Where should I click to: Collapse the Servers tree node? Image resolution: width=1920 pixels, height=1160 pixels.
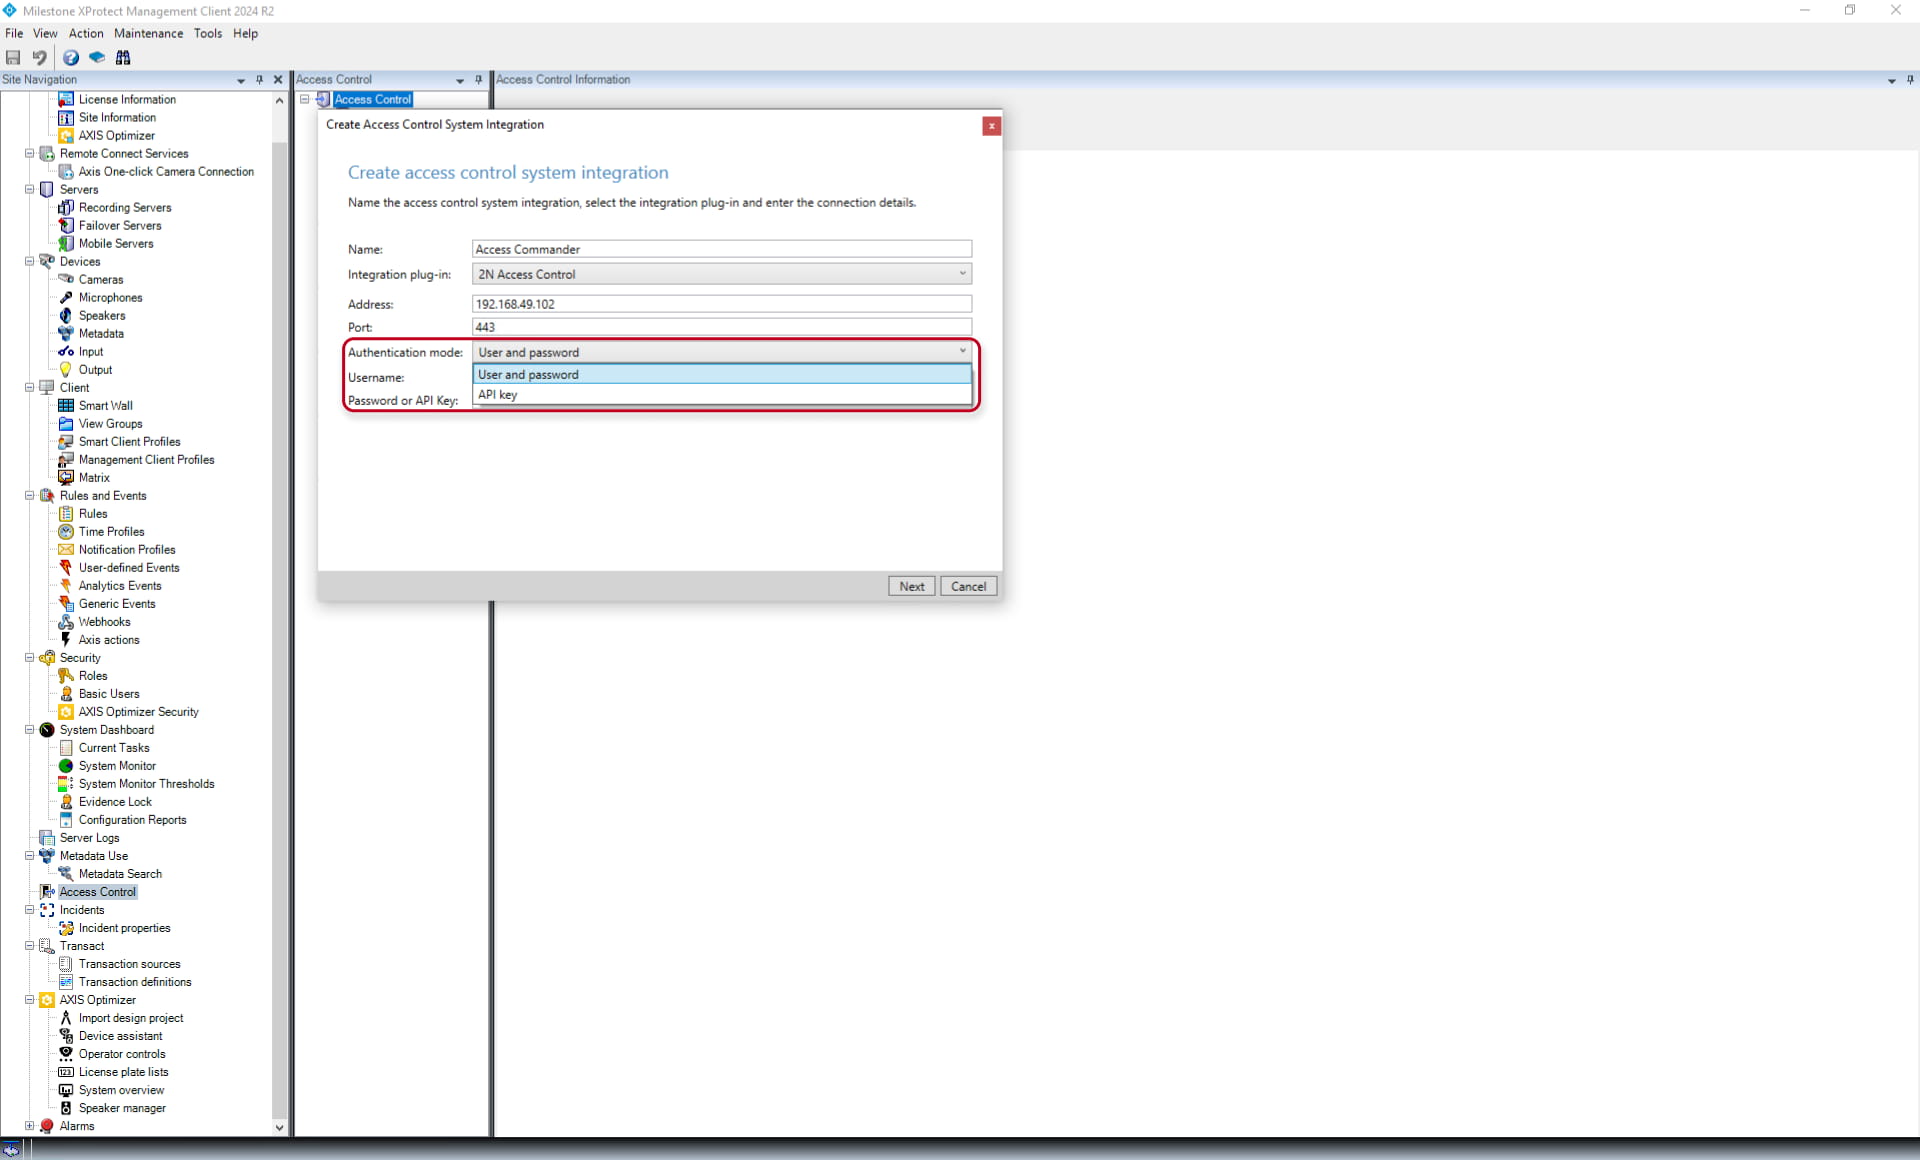(x=29, y=189)
